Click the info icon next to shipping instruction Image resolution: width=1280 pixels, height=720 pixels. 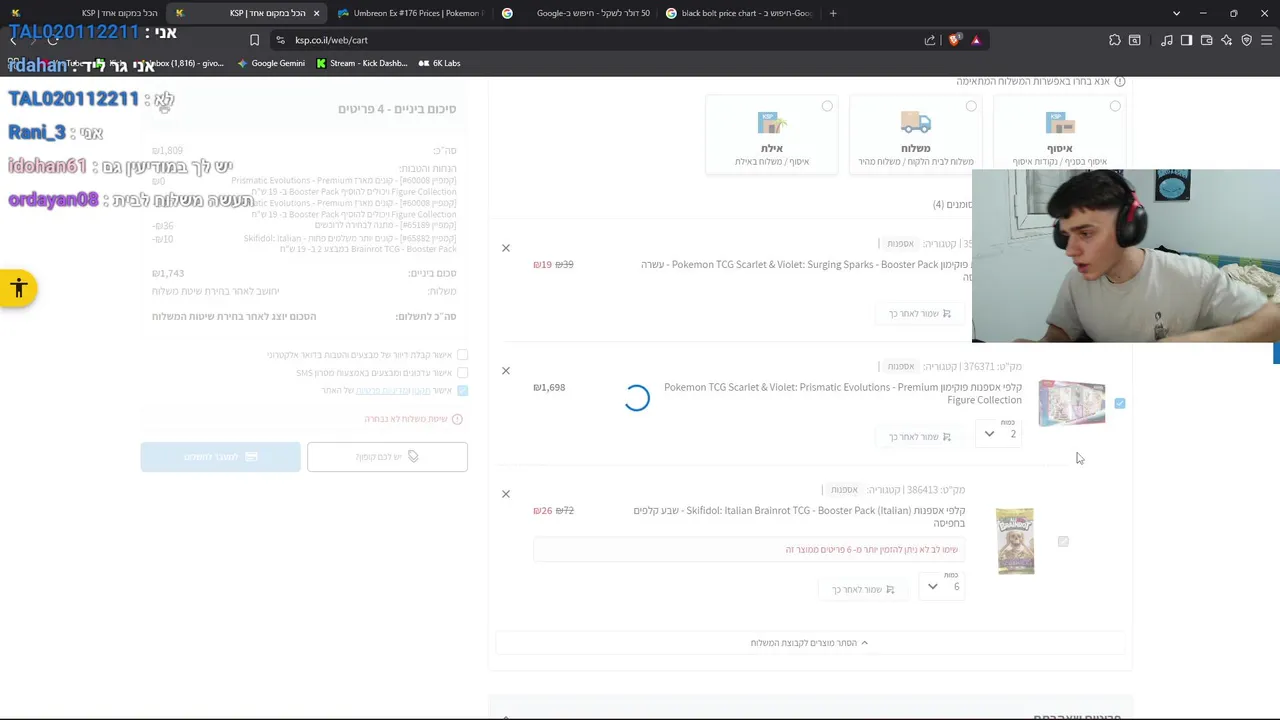(x=1120, y=81)
